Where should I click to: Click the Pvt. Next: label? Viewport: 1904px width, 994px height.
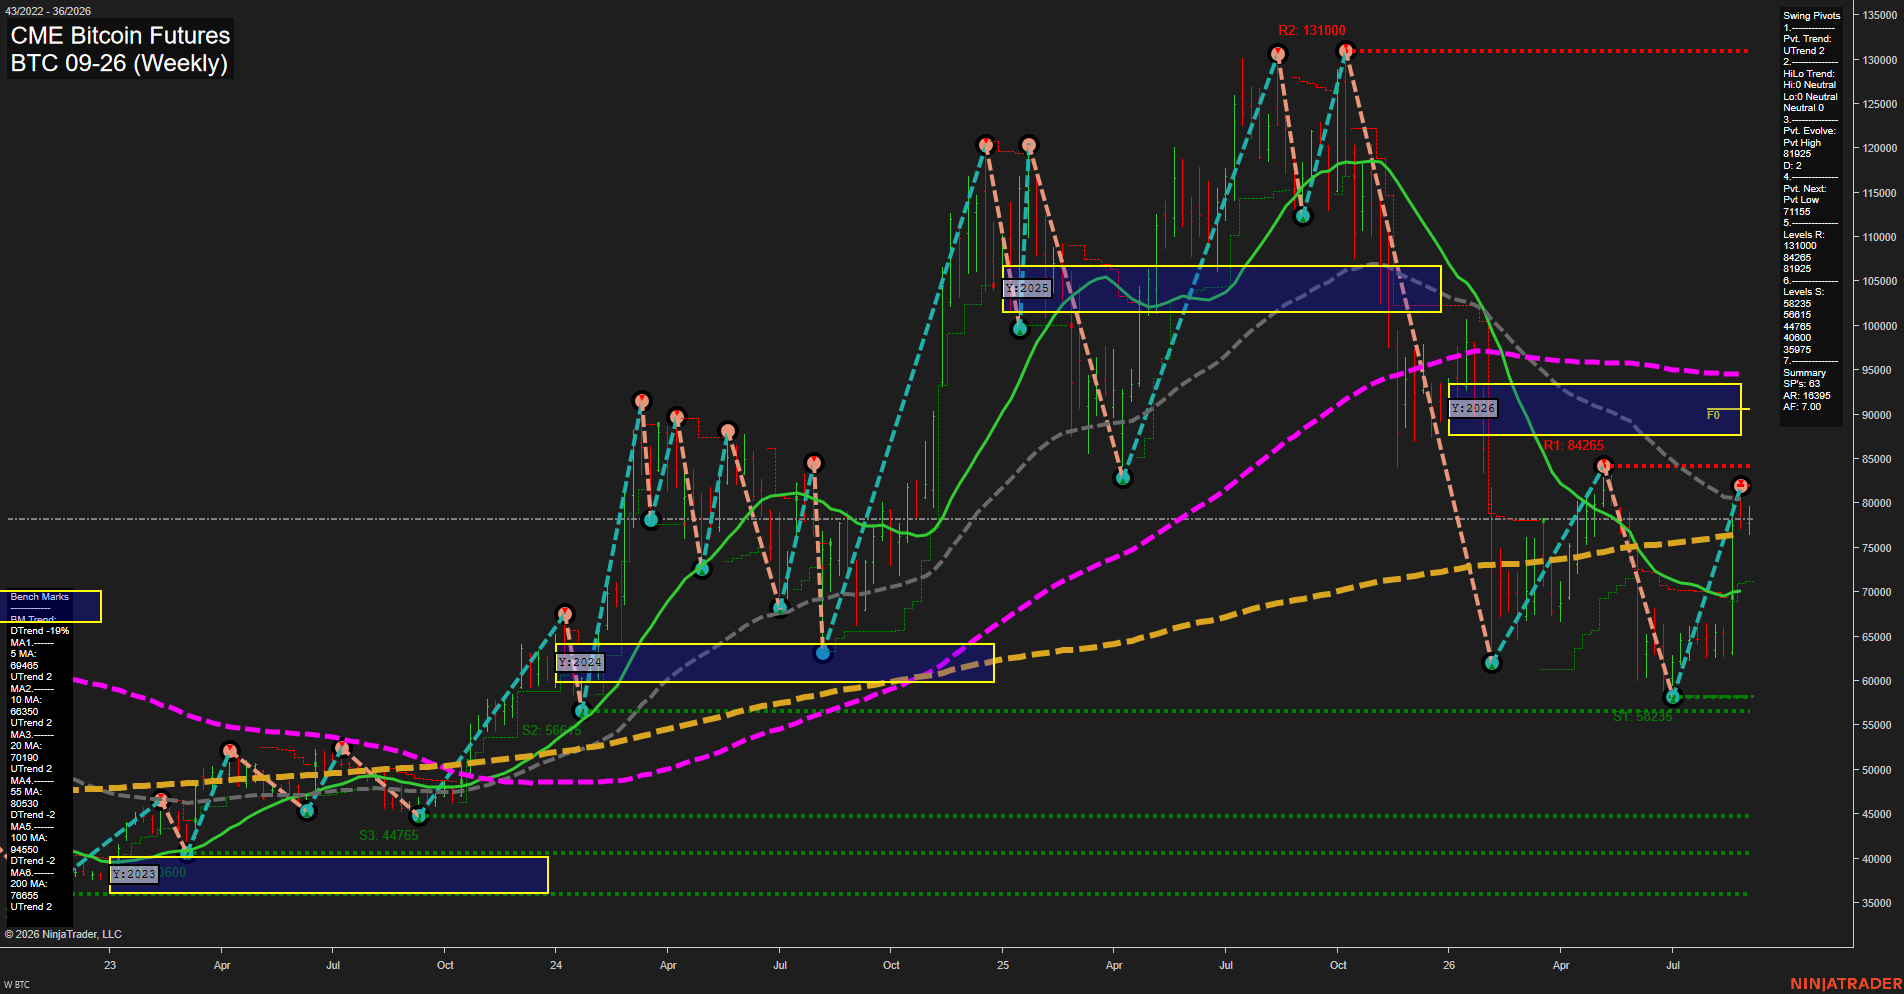pos(1804,189)
